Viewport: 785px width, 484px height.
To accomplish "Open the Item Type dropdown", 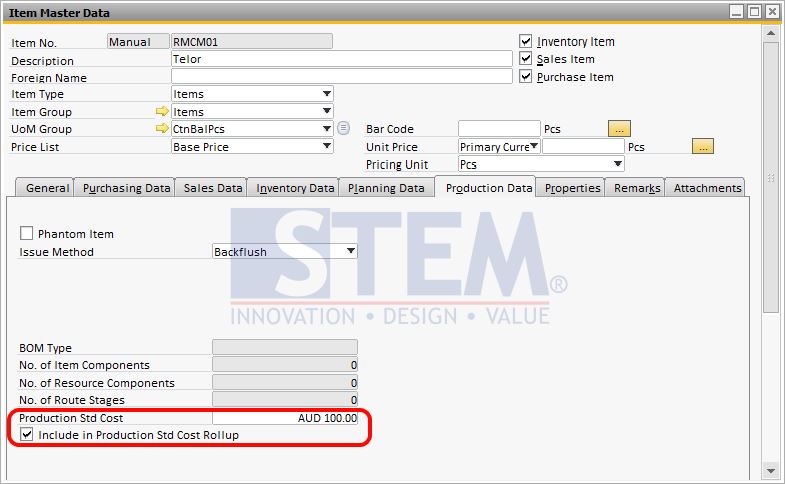I will coord(327,94).
